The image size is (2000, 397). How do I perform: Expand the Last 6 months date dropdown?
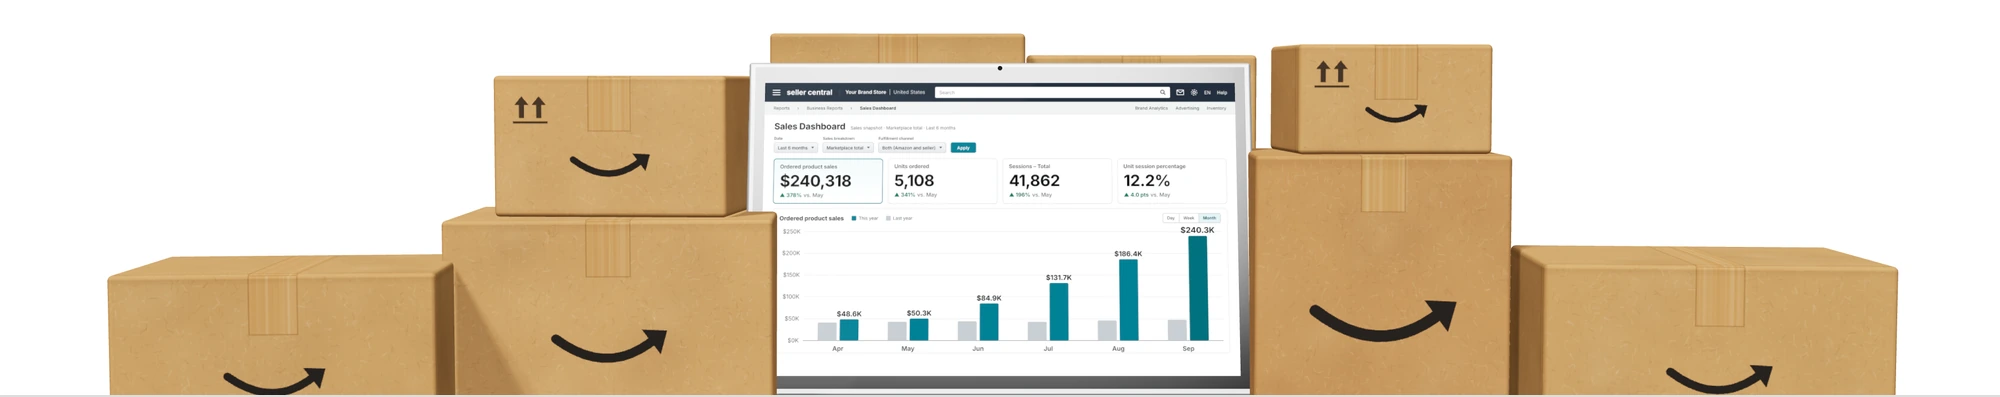tap(796, 148)
